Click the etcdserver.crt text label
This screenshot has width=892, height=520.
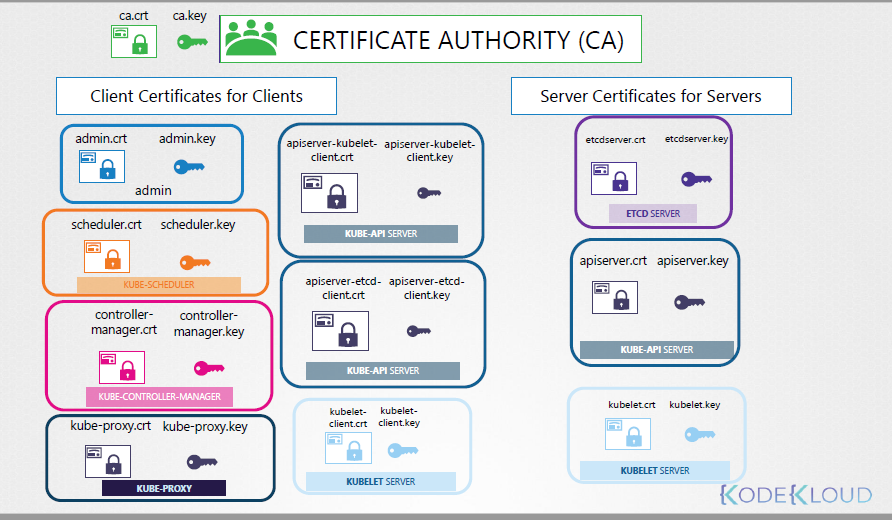pyautogui.click(x=616, y=139)
